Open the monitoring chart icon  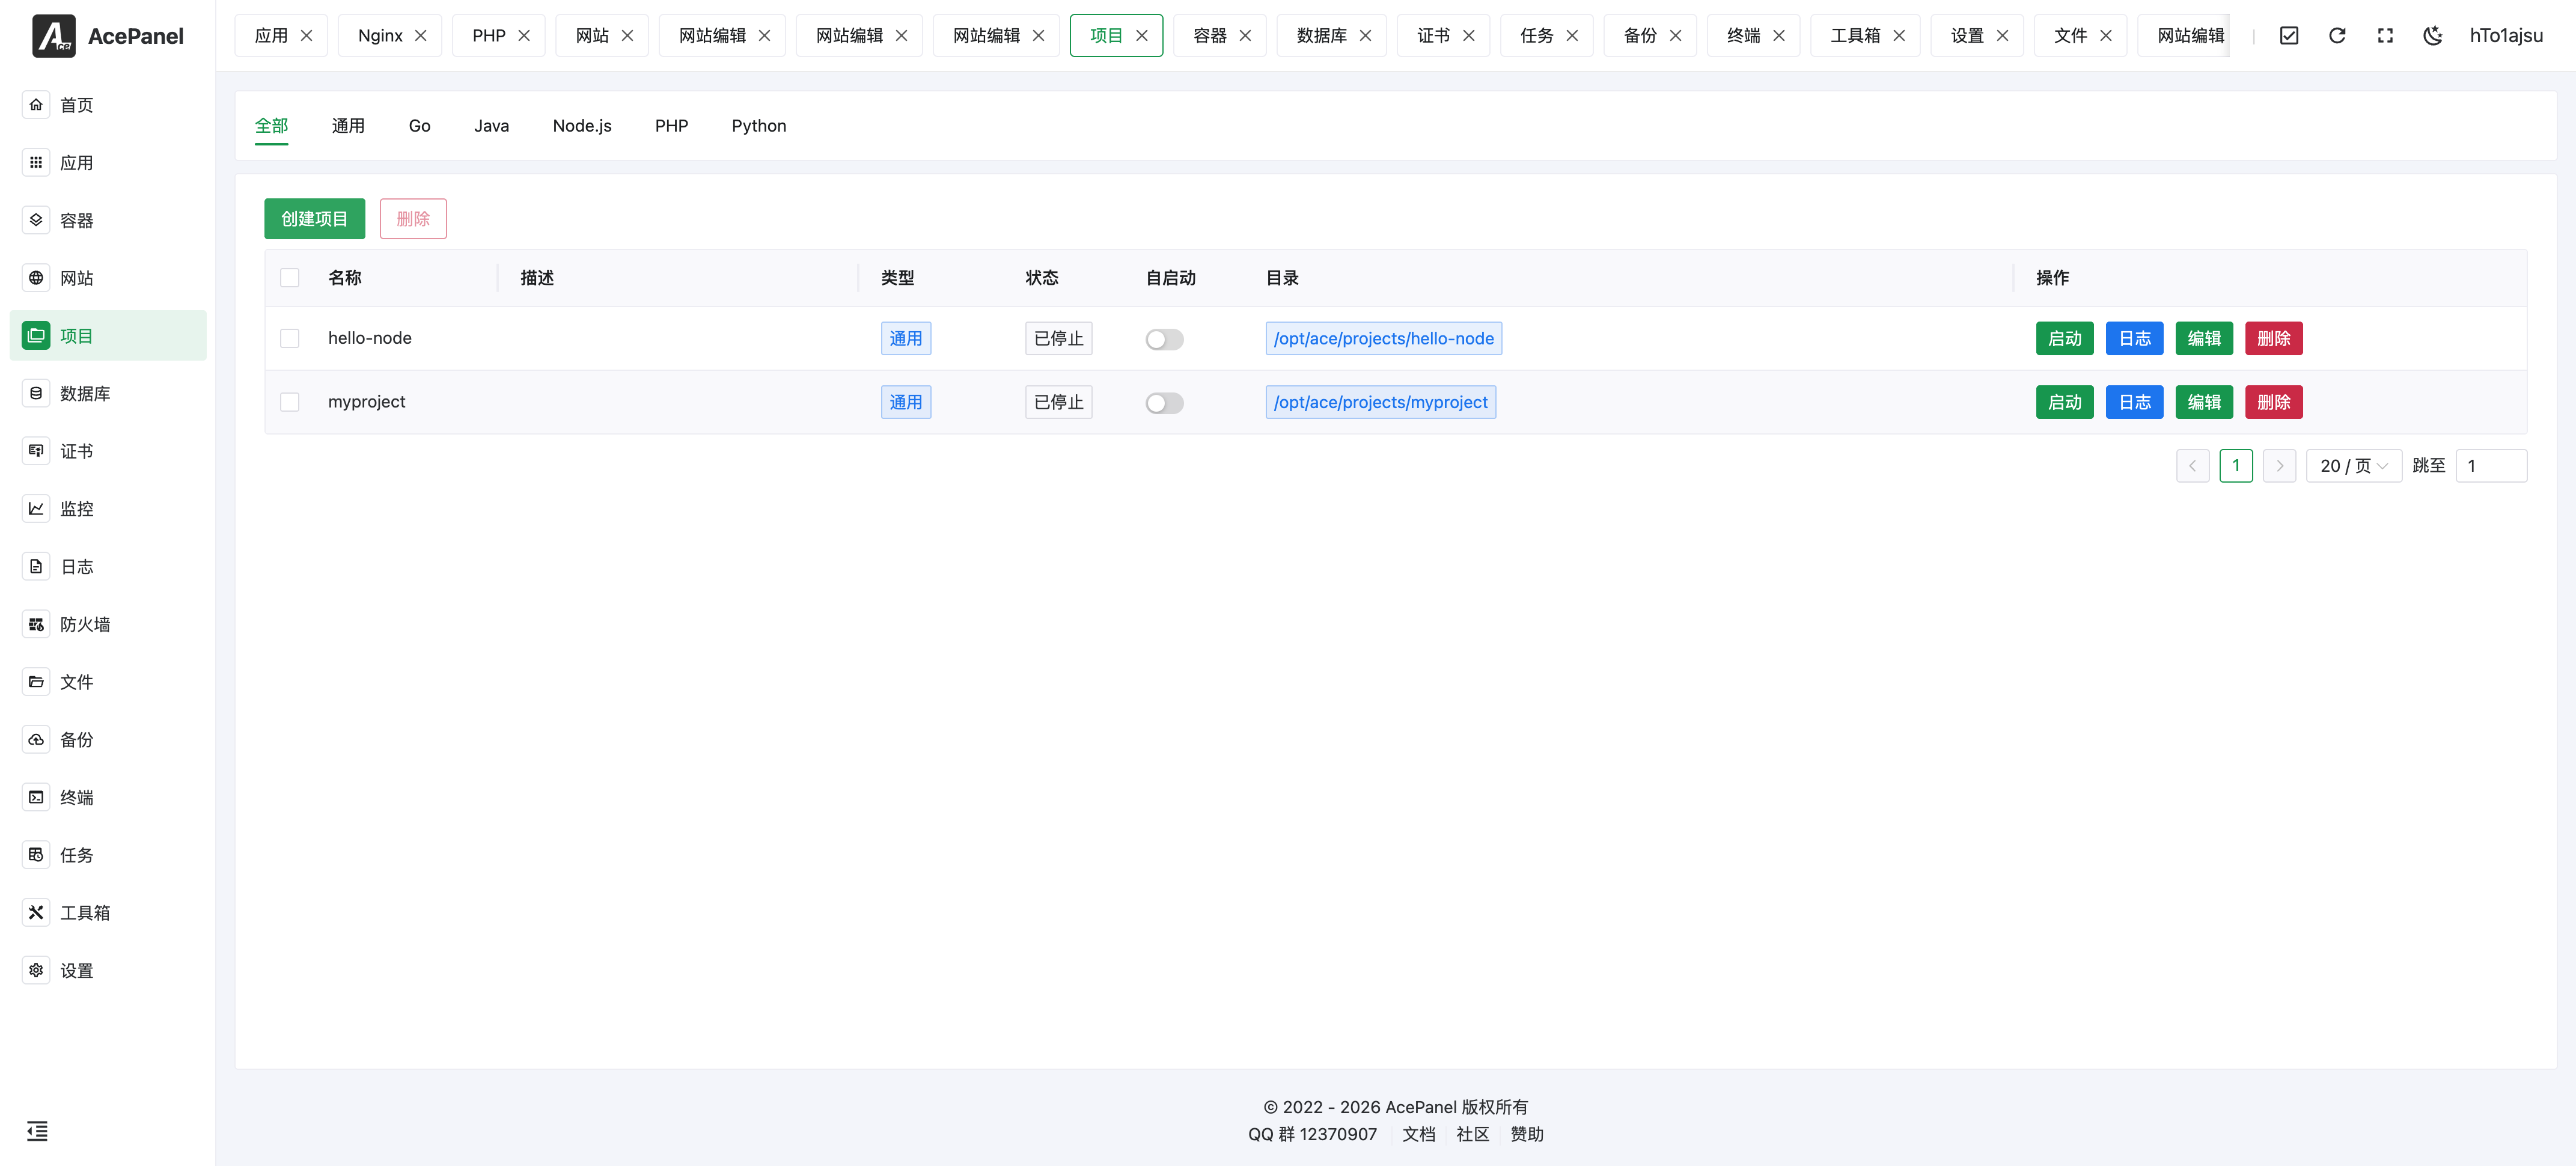[x=36, y=509]
